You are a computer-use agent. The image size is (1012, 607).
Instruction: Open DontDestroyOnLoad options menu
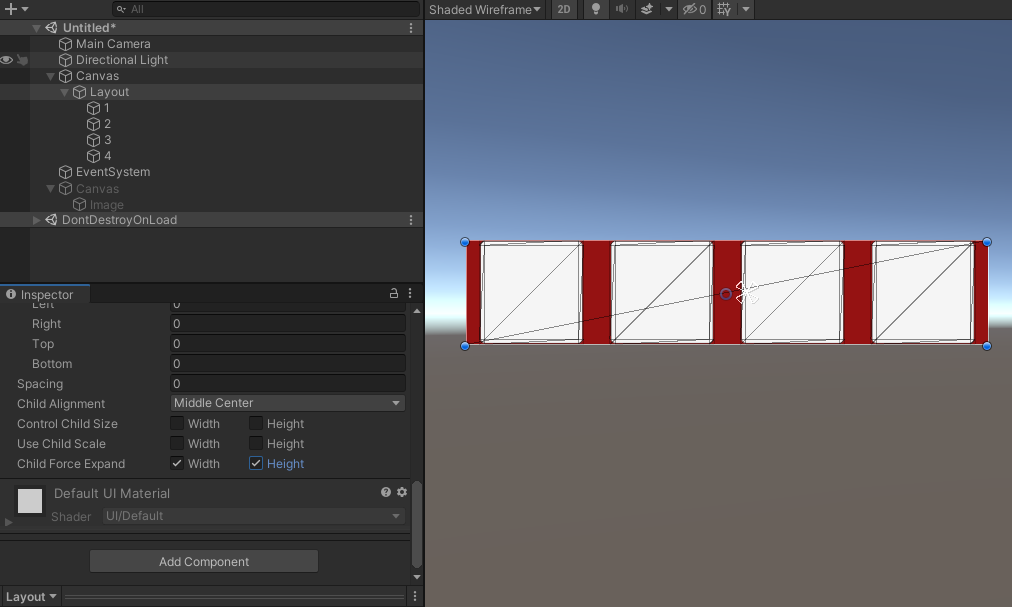tap(411, 220)
